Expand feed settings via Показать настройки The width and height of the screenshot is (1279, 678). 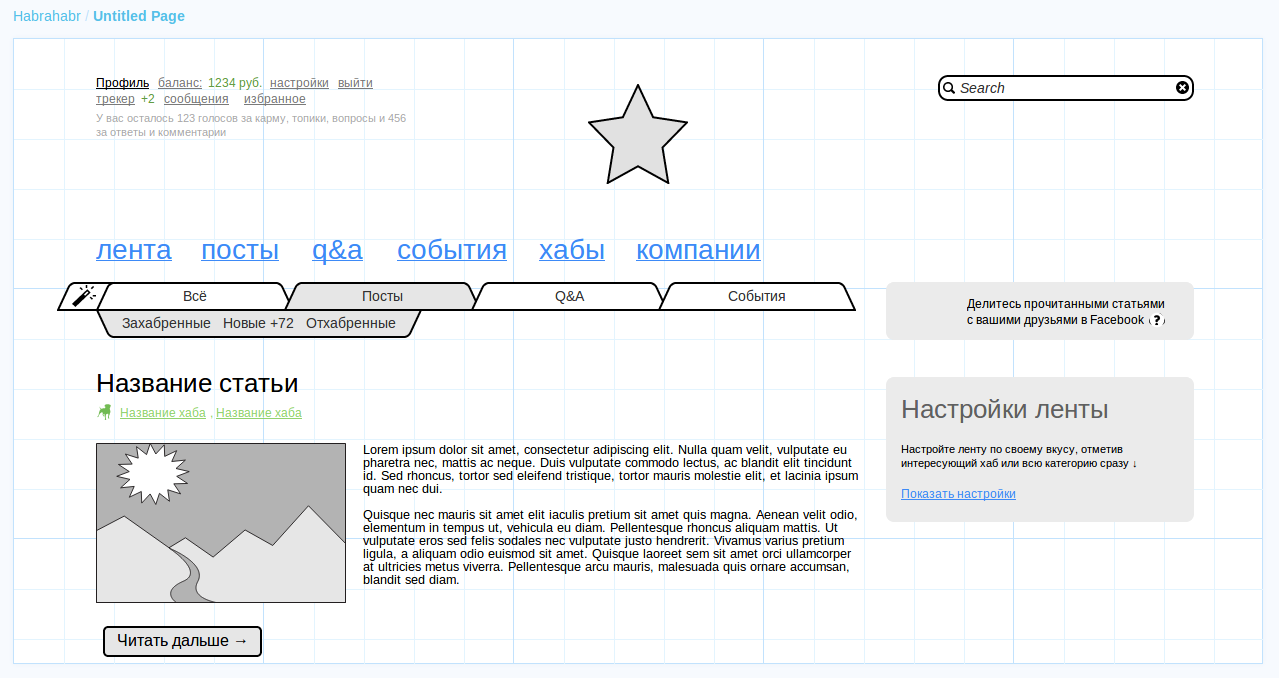[x=958, y=493]
